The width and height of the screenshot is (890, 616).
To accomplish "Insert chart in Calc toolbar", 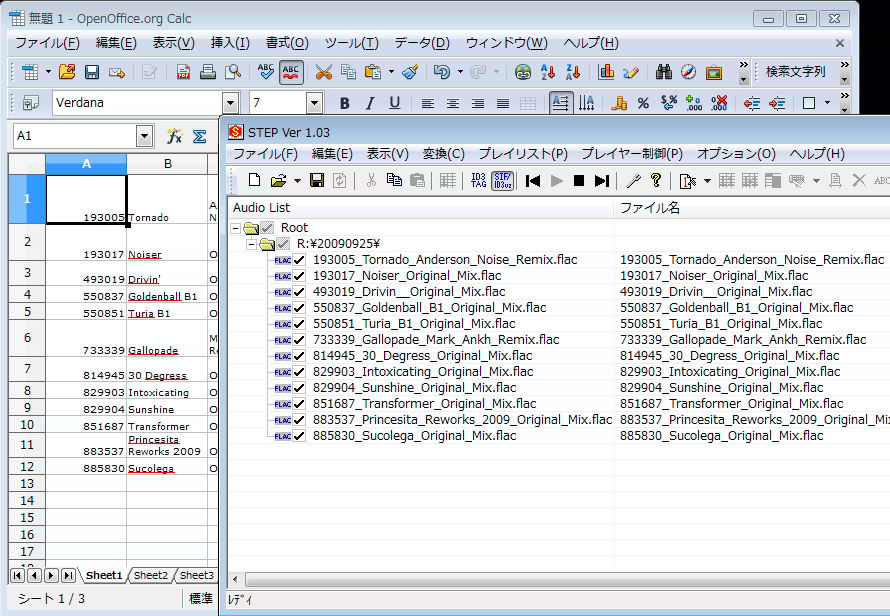I will pos(606,72).
